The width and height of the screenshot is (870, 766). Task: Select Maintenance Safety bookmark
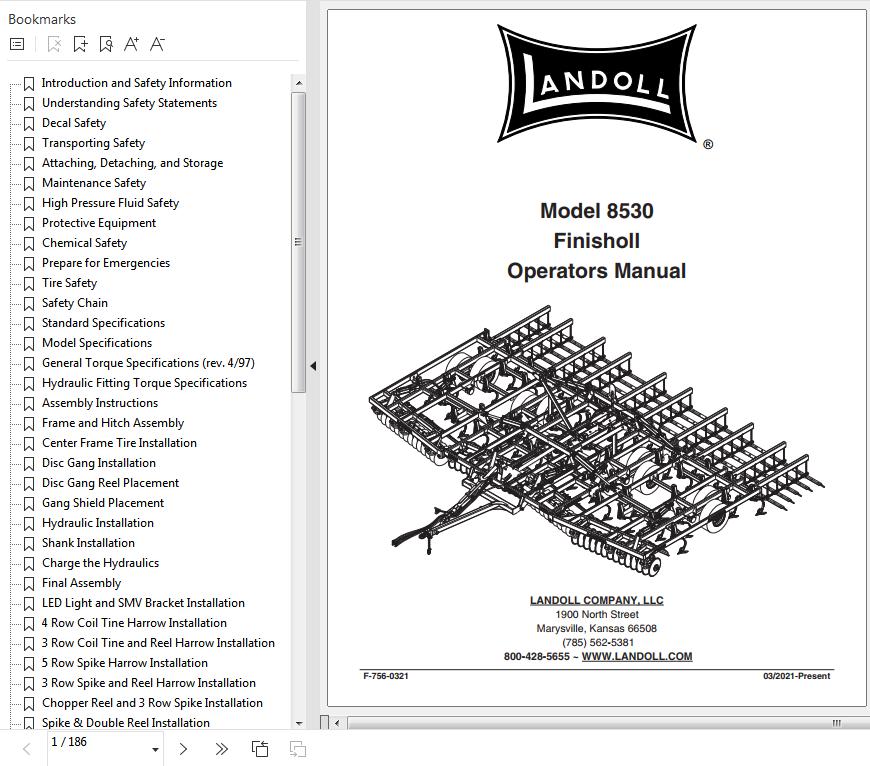[94, 182]
